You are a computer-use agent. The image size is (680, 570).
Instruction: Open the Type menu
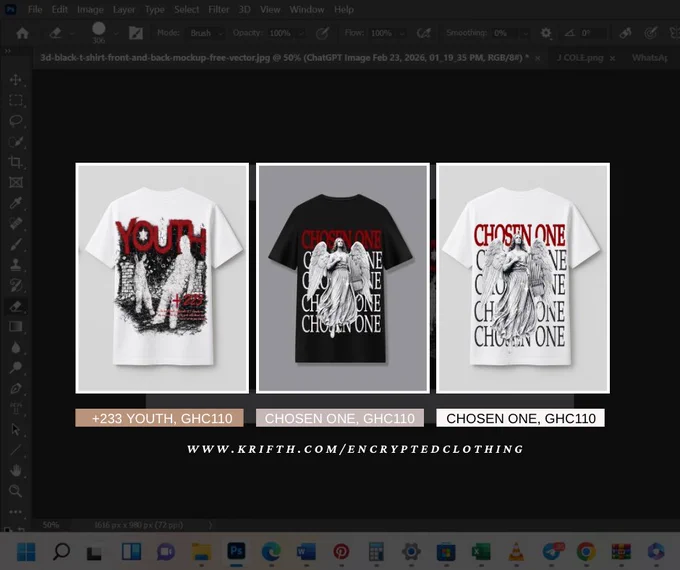click(154, 10)
